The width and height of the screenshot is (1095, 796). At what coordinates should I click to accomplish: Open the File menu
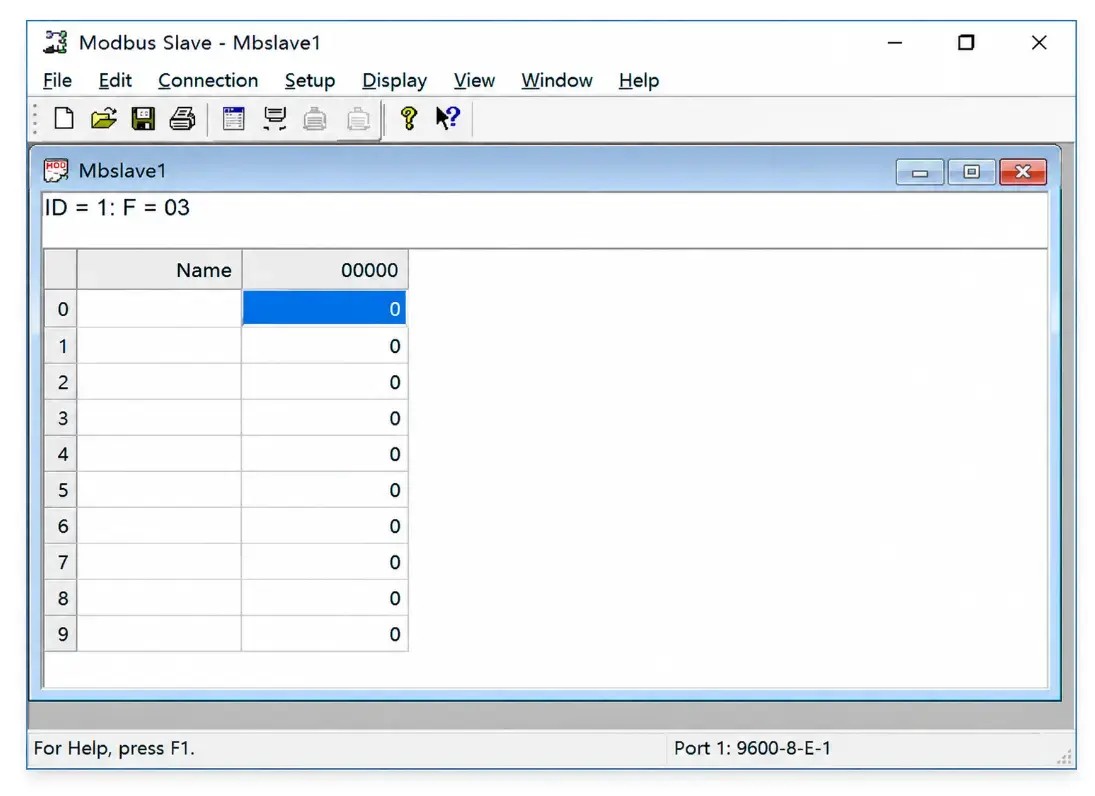click(57, 81)
